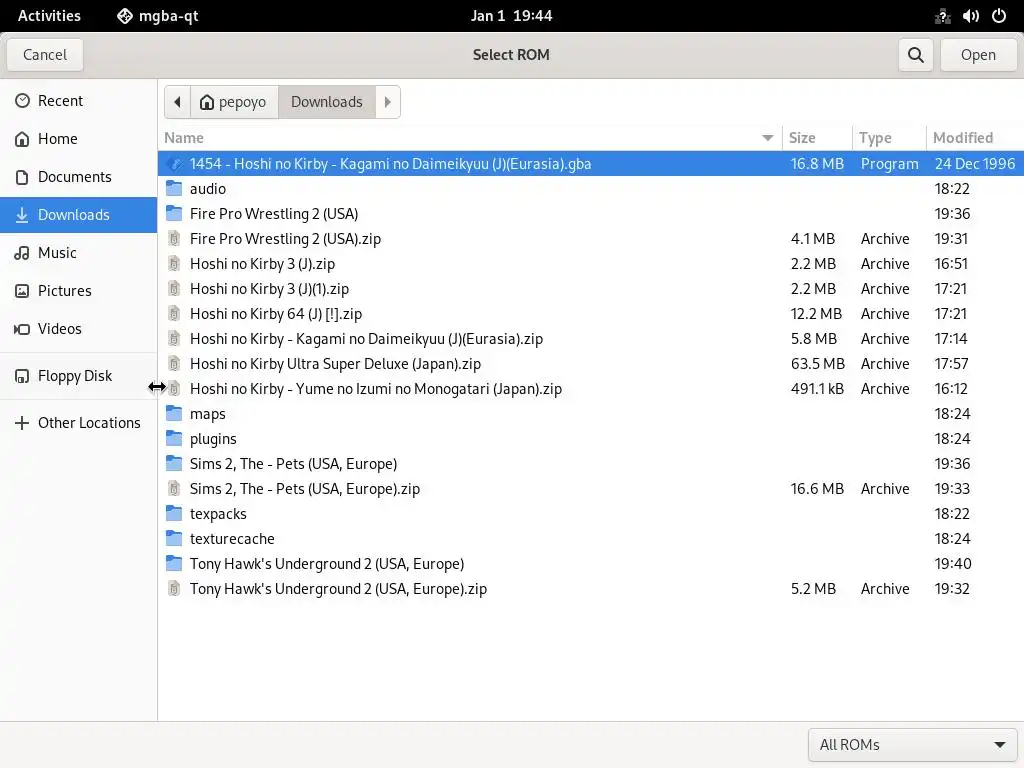Sort files by the Modified column header
The width and height of the screenshot is (1024, 768).
[x=974, y=138]
